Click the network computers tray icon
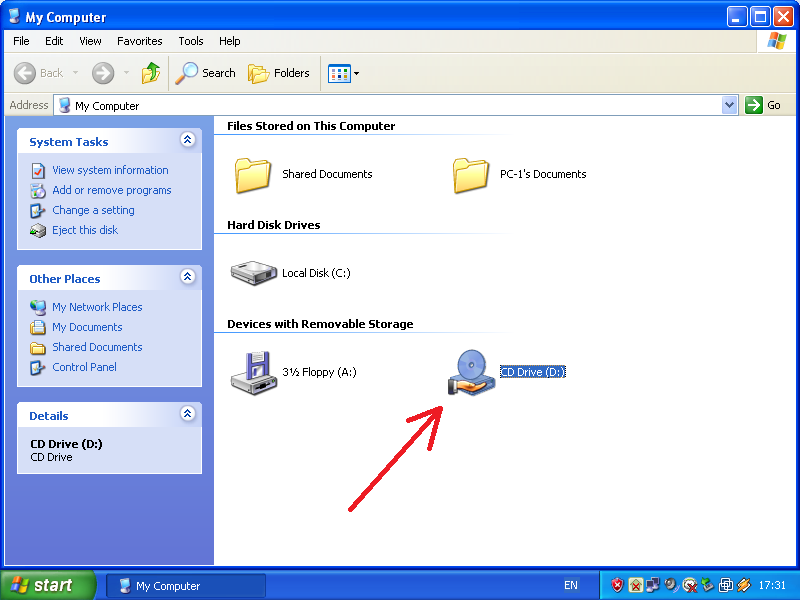 pyautogui.click(x=653, y=585)
